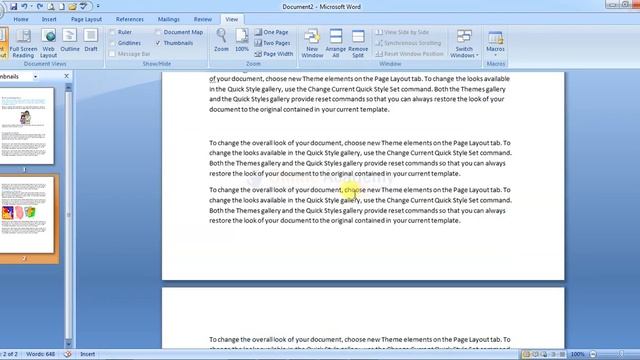Image resolution: width=640 pixels, height=360 pixels.
Task: Click the Undo icon
Action: click(x=24, y=7)
